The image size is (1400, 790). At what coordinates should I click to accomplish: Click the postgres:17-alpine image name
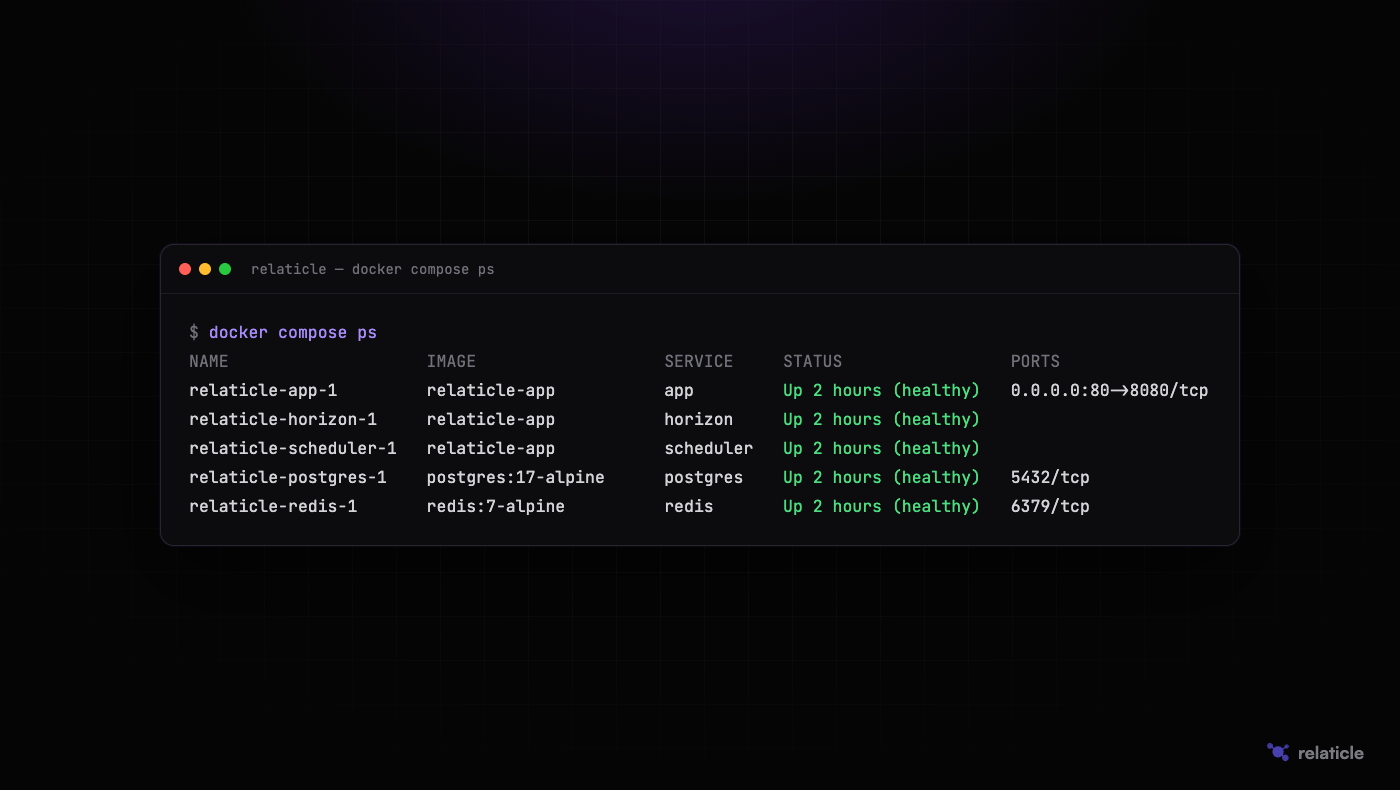click(516, 477)
